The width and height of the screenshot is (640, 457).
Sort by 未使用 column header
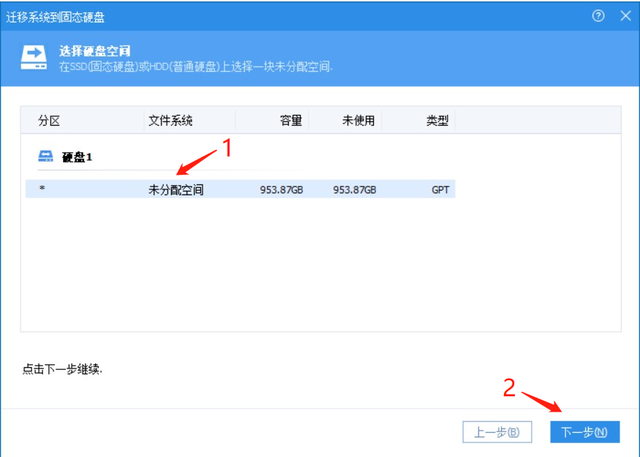(358, 121)
